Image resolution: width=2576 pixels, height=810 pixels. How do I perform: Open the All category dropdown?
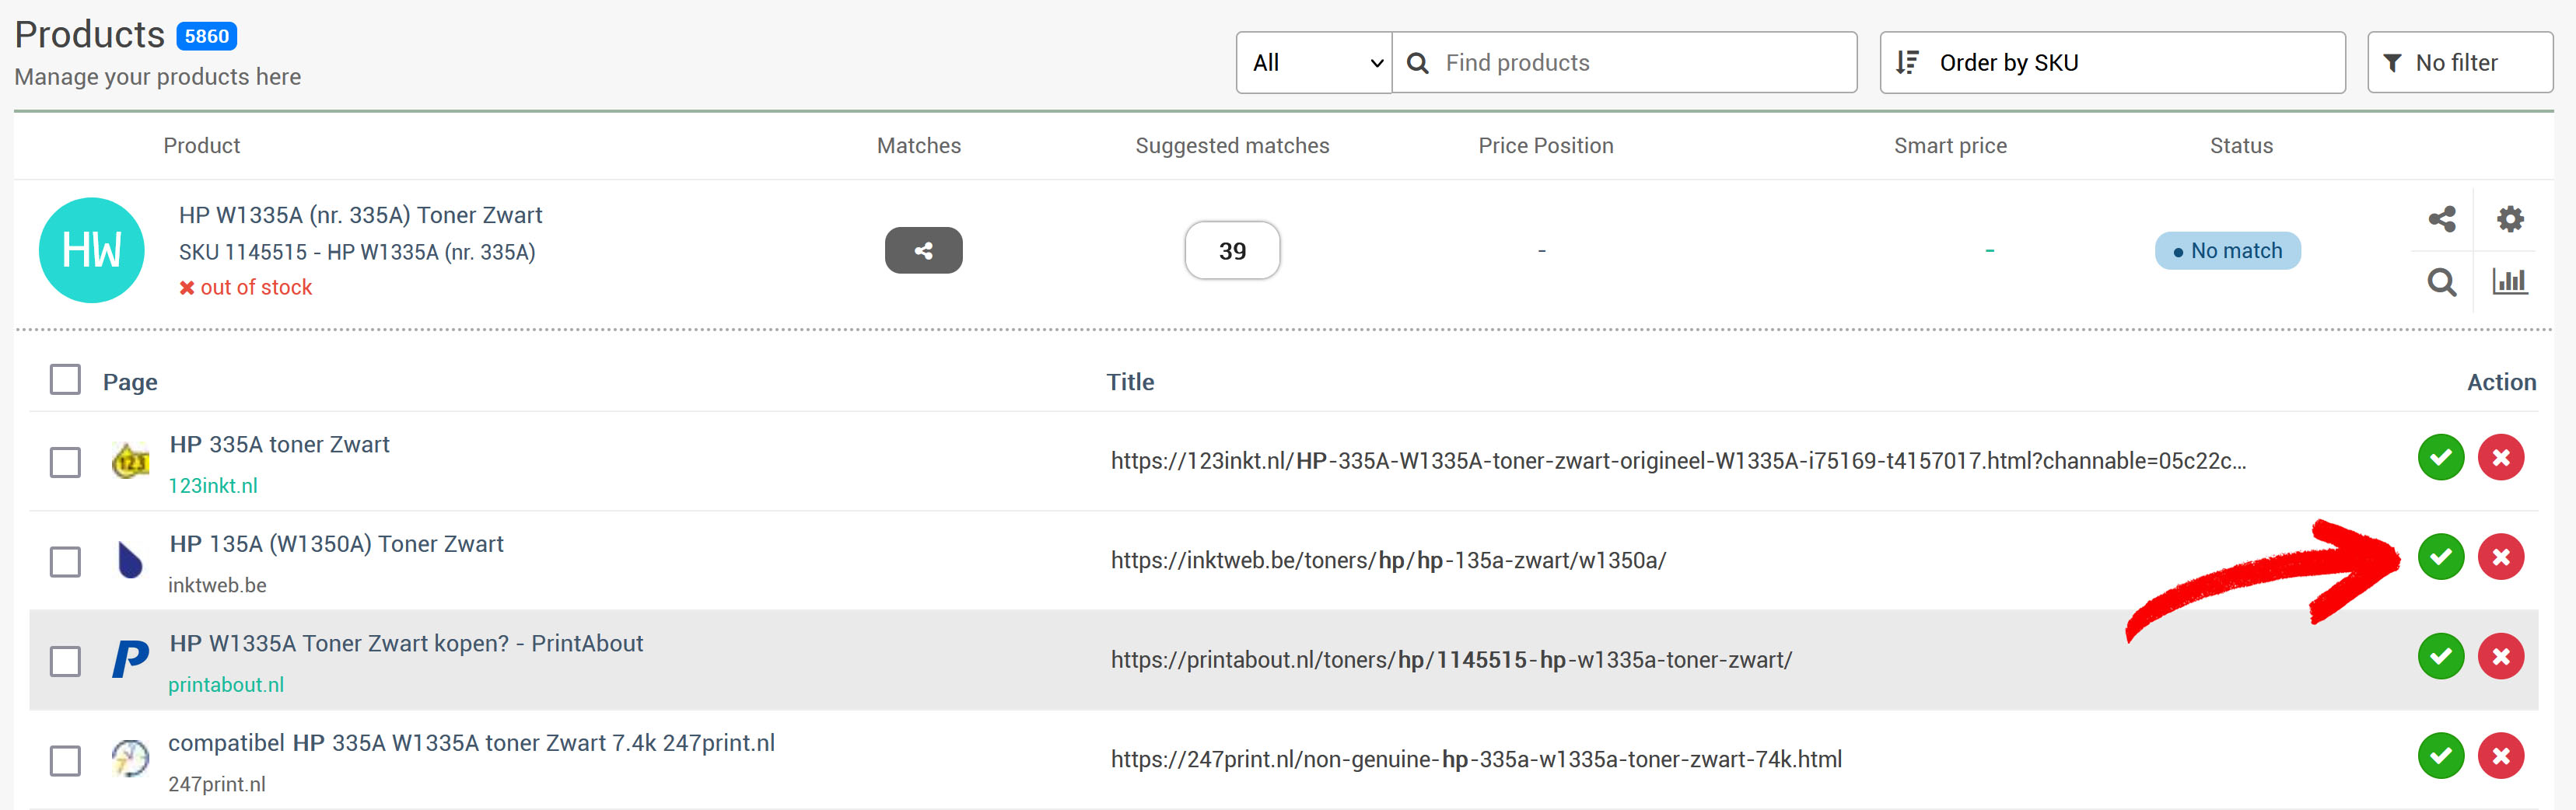click(1313, 63)
